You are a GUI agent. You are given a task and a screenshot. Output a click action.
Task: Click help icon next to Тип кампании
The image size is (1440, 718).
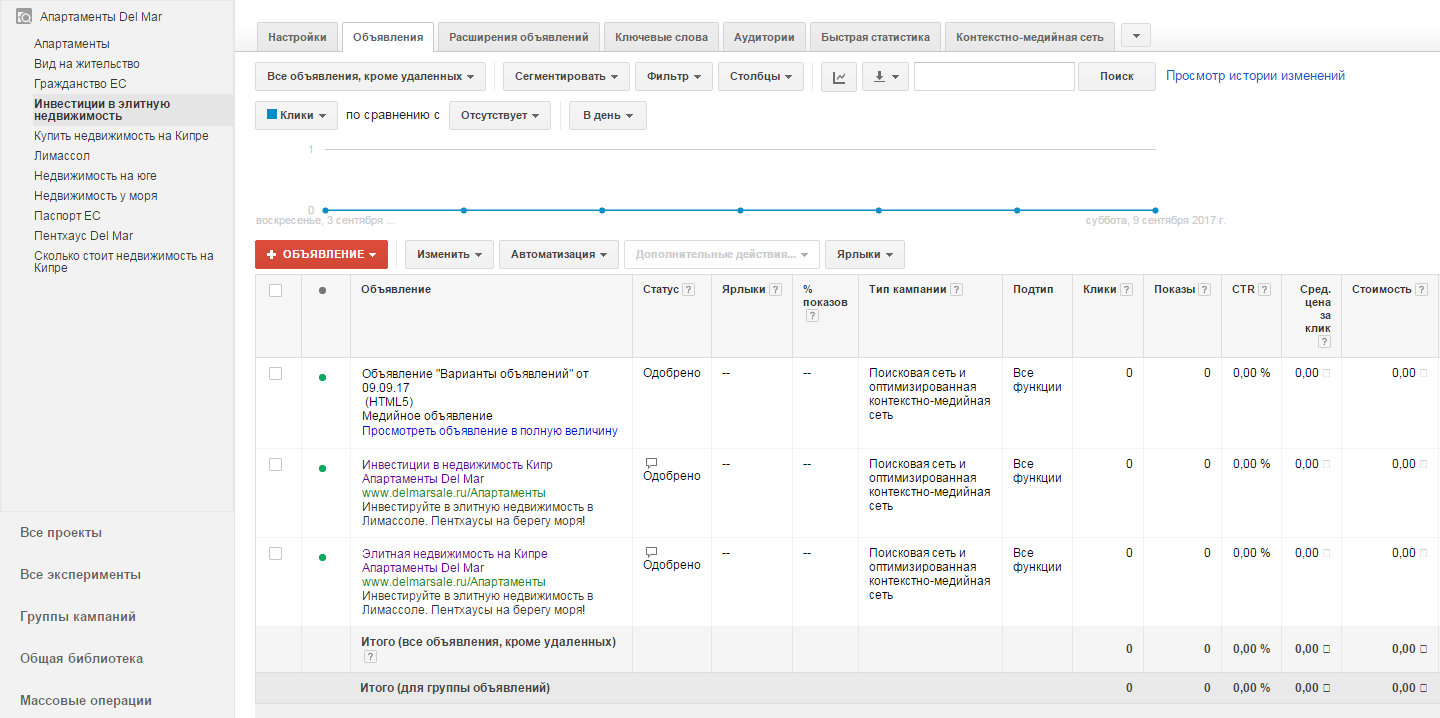(957, 289)
